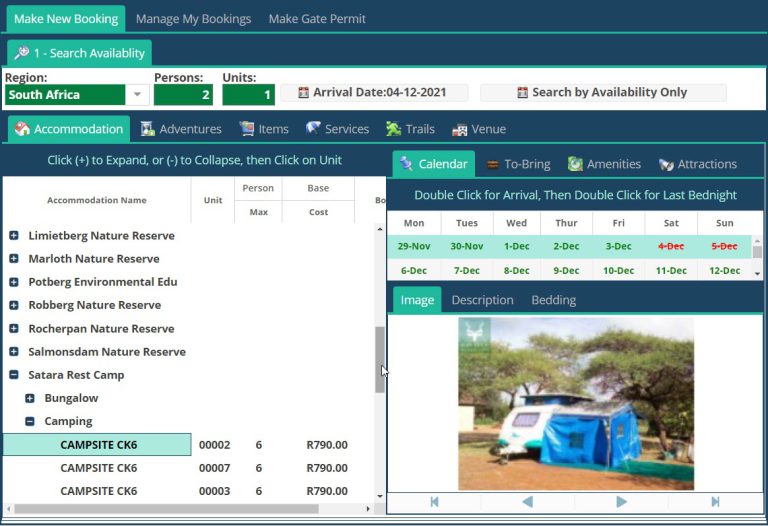This screenshot has width=768, height=526.
Task: Select 12-Dec in the calendar
Action: pos(724,270)
